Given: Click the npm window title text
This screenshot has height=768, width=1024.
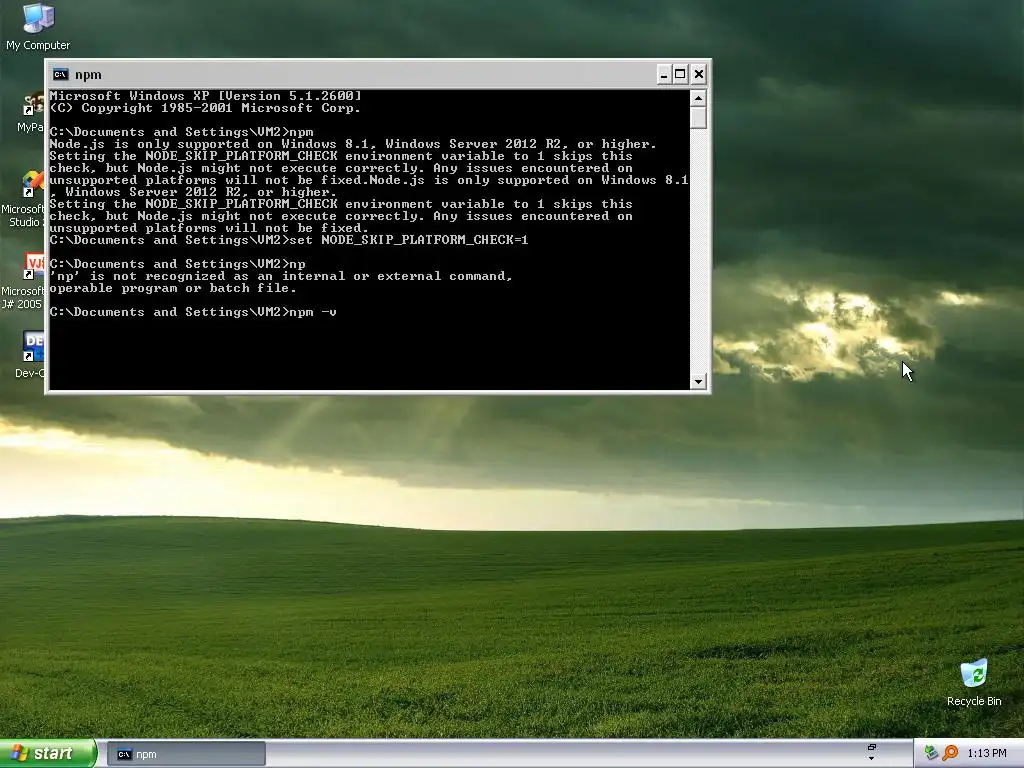Looking at the screenshot, I should pyautogui.click(x=88, y=74).
